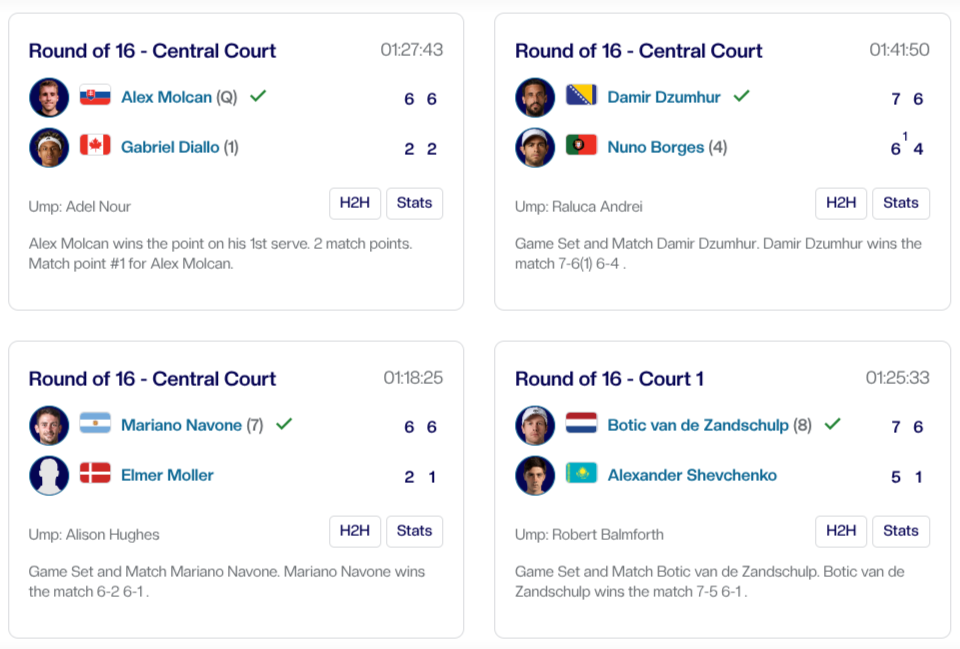
Task: Open Gabriel Diallo's player profile link
Action: pos(169,147)
